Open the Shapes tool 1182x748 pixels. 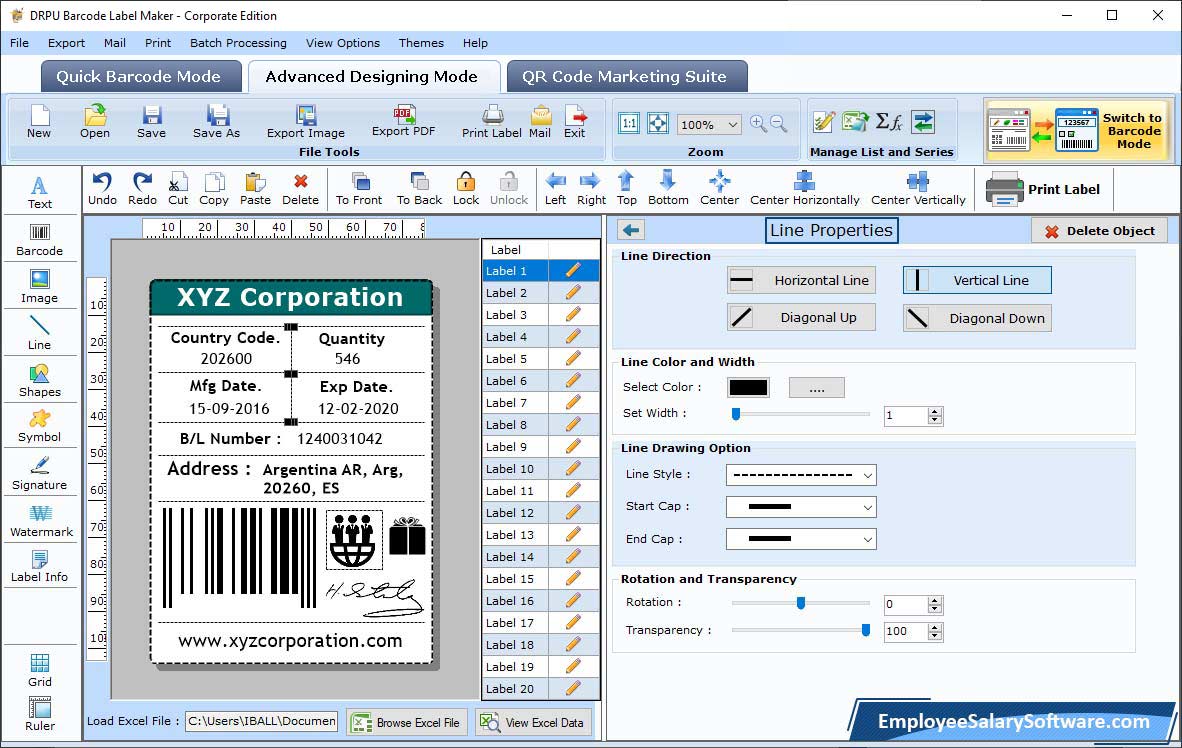[39, 381]
